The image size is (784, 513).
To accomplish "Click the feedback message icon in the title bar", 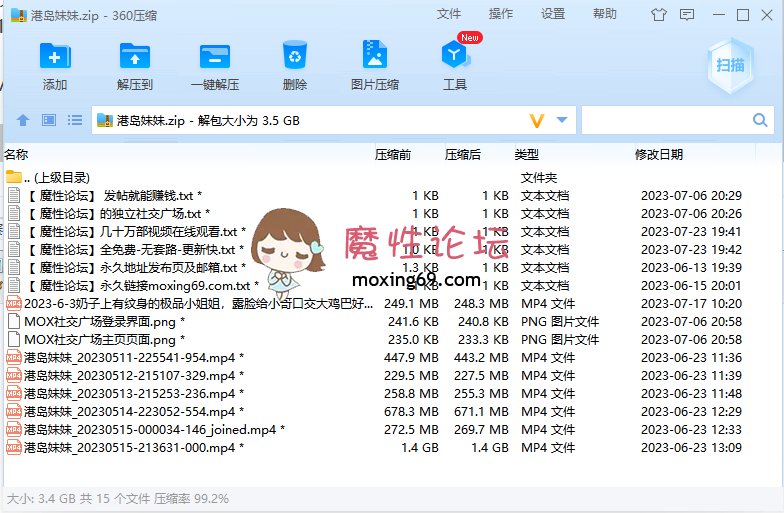I will tap(687, 15).
